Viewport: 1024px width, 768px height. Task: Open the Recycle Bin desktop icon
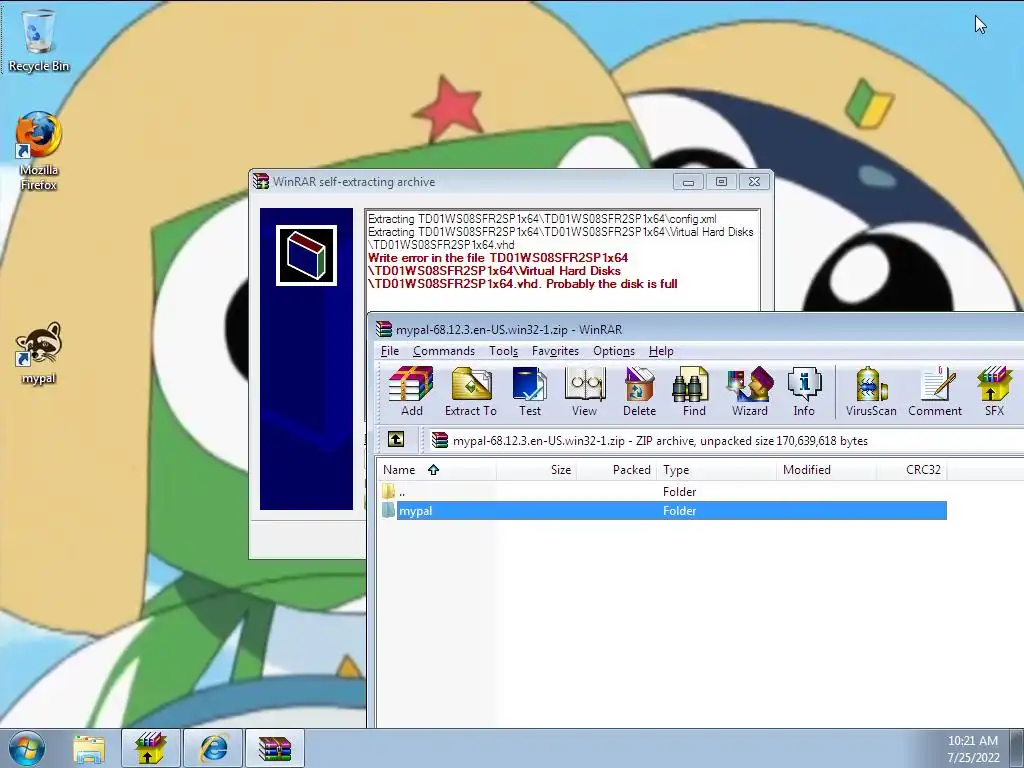pos(39,40)
